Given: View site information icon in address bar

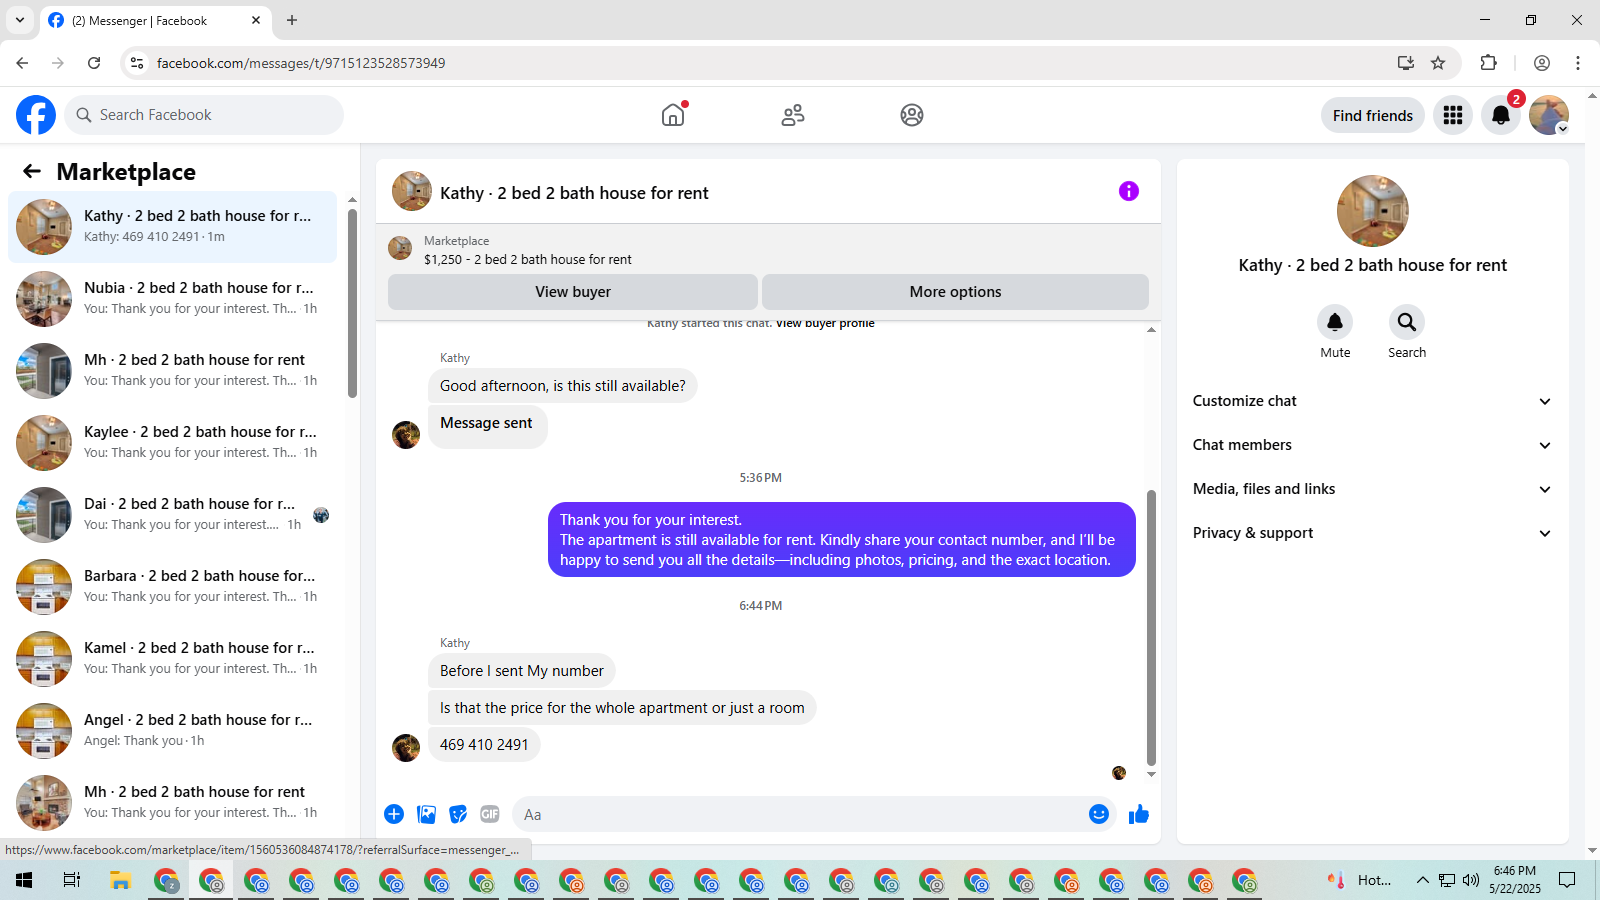Looking at the screenshot, I should [x=137, y=63].
